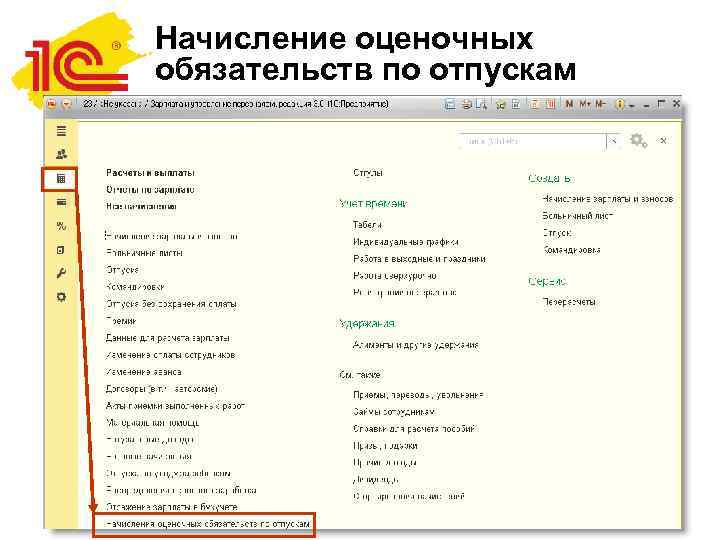Open the payments section card icon
Viewport: 720px width, 540px height.
click(x=61, y=202)
